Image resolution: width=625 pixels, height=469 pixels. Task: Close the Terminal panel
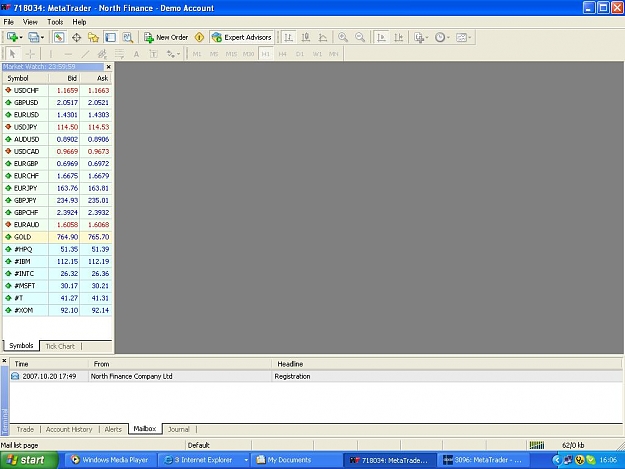[x=4, y=361]
